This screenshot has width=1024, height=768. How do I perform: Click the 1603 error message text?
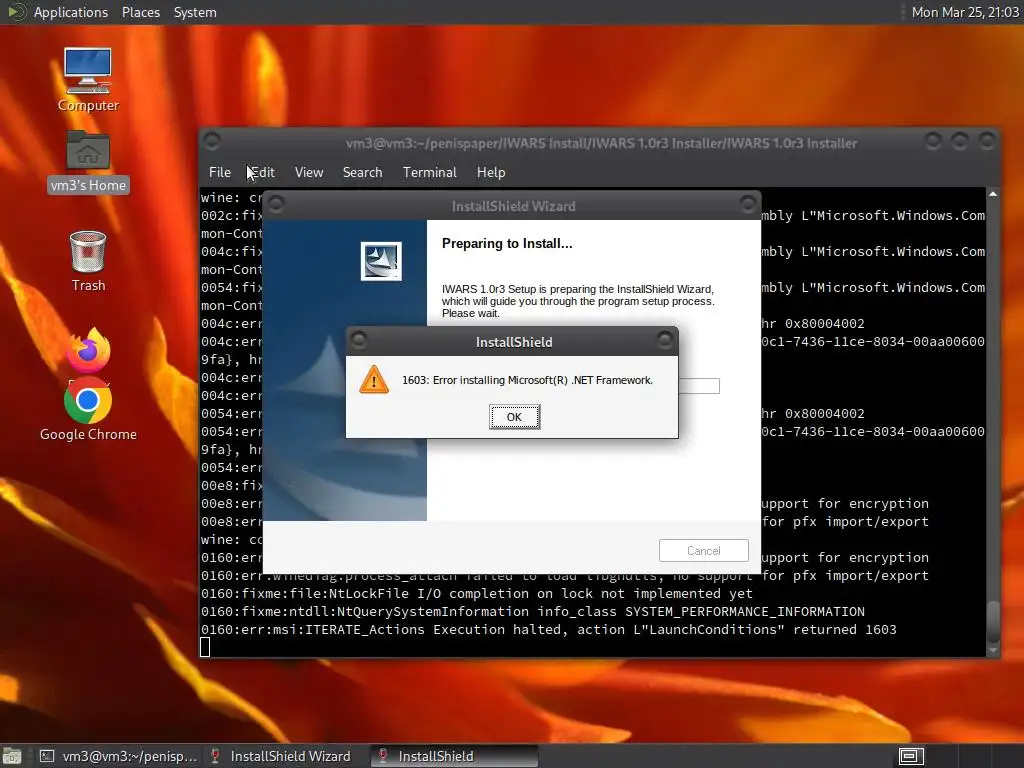527,380
